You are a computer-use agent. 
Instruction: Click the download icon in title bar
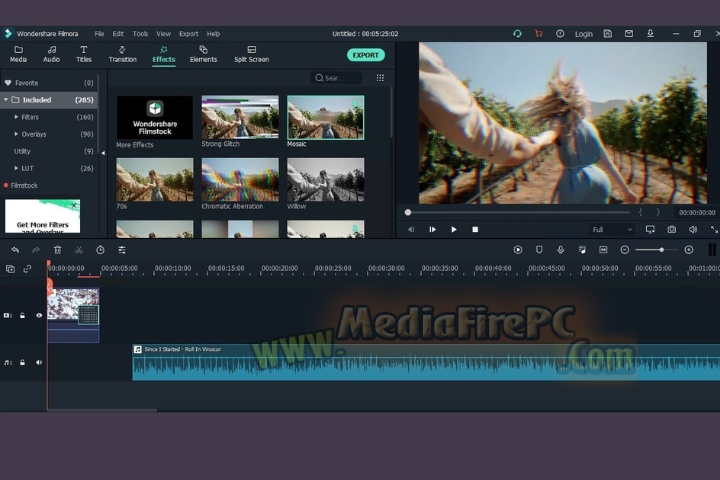click(650, 34)
